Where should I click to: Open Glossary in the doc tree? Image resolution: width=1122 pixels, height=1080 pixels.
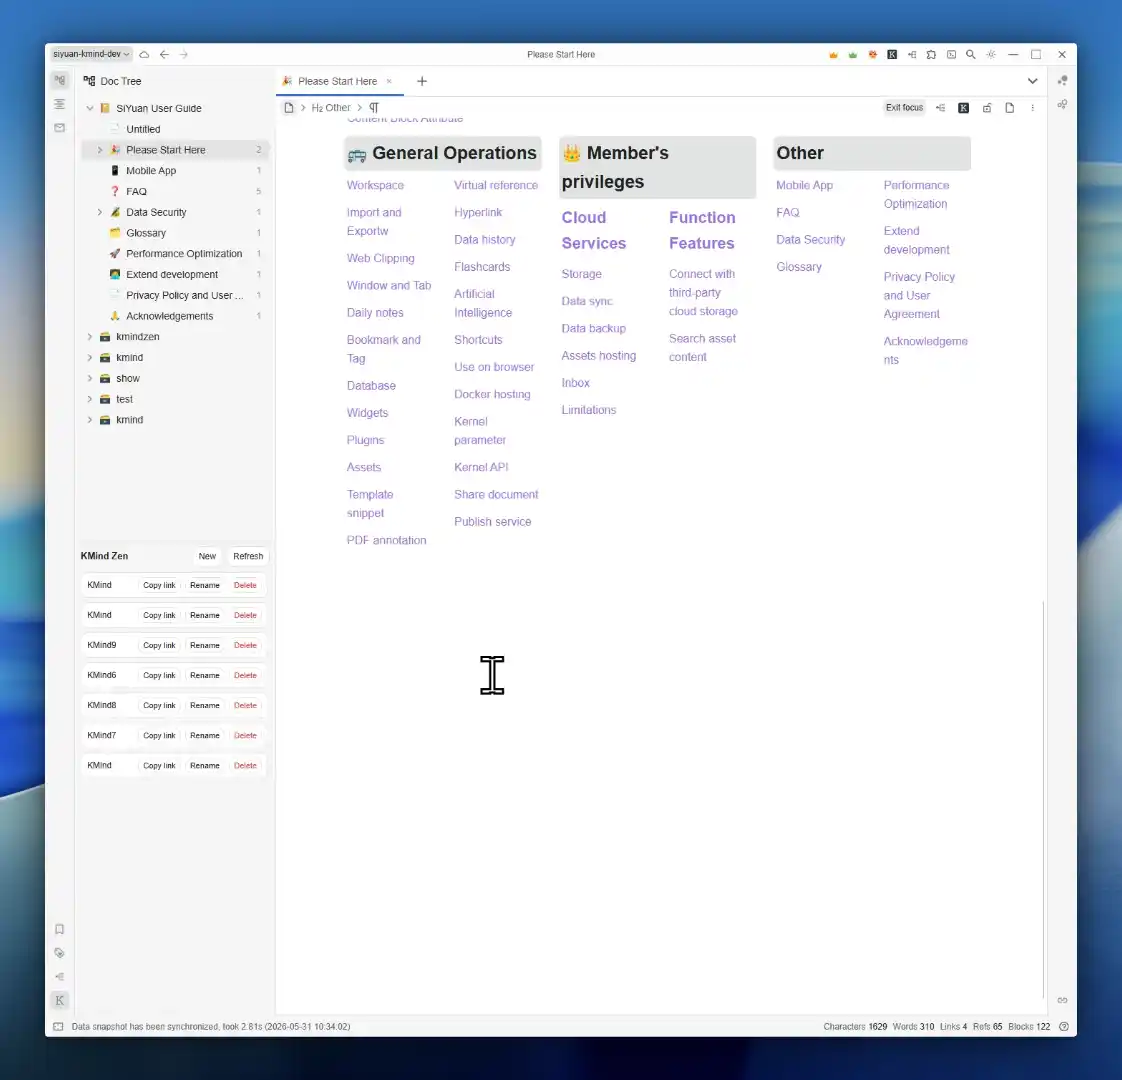tap(175, 233)
